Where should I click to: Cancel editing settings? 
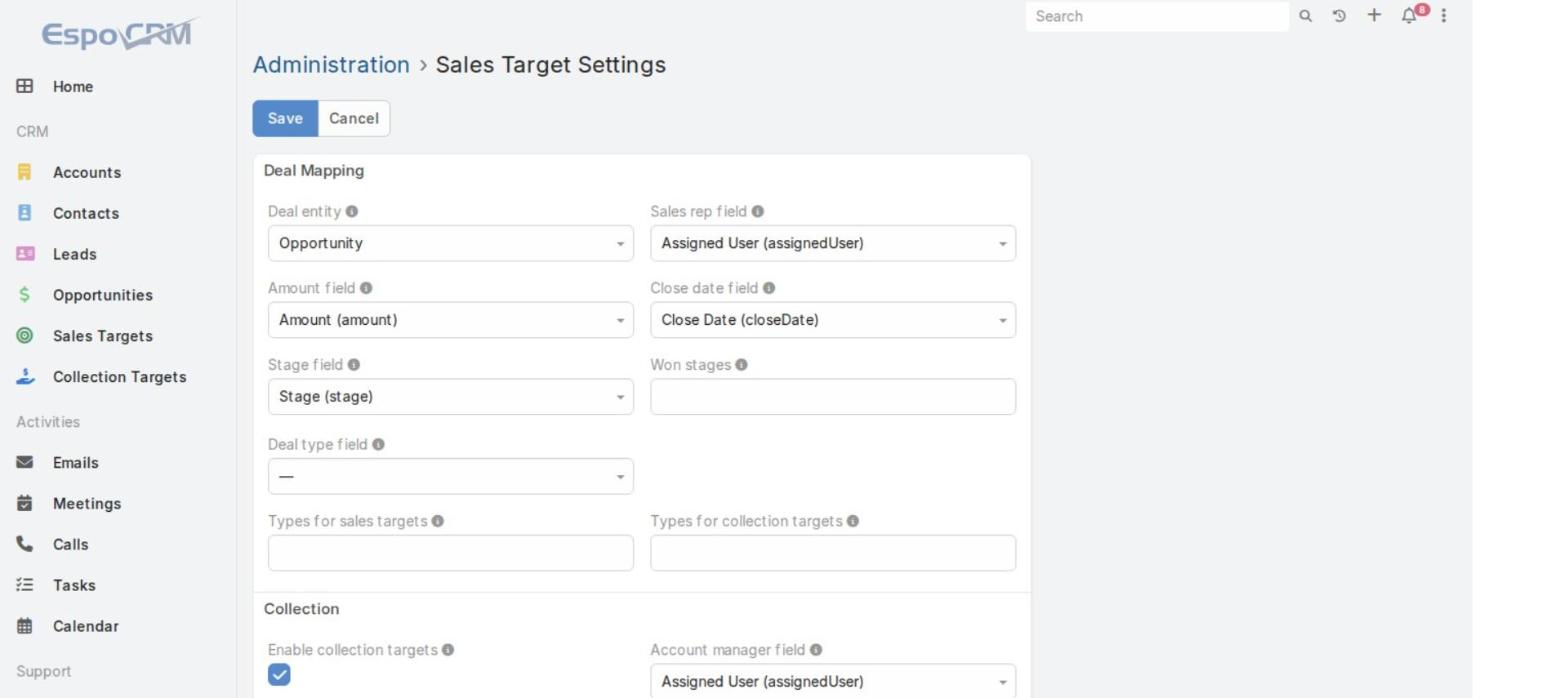[x=354, y=118]
